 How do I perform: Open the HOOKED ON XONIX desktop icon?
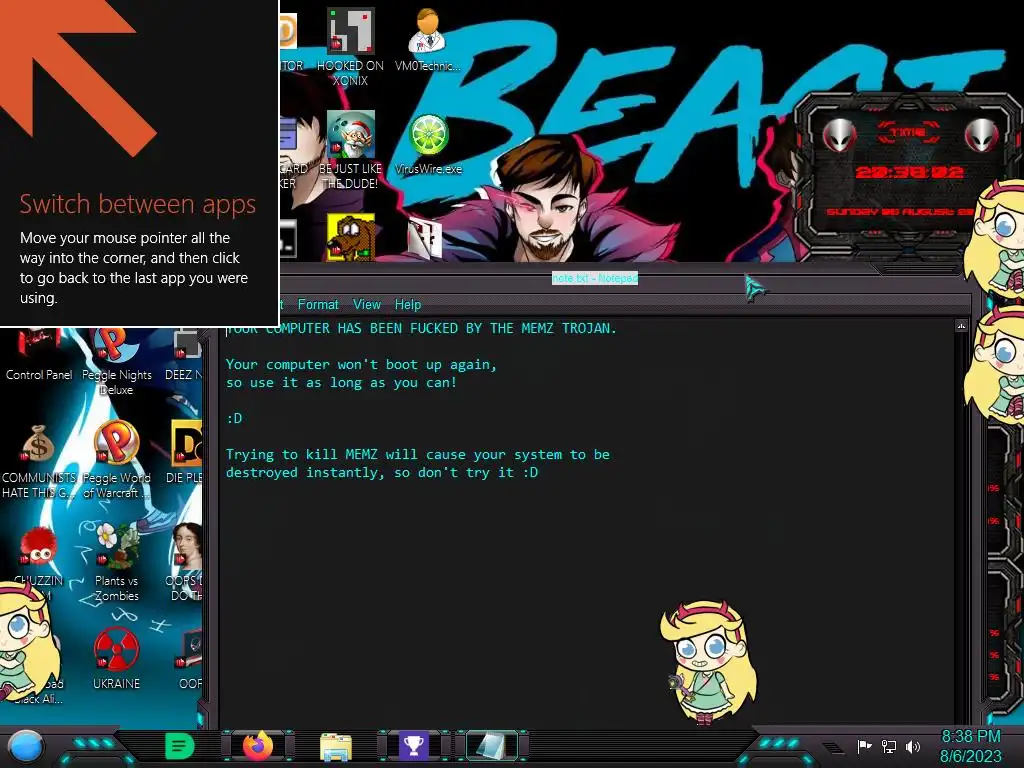point(350,47)
